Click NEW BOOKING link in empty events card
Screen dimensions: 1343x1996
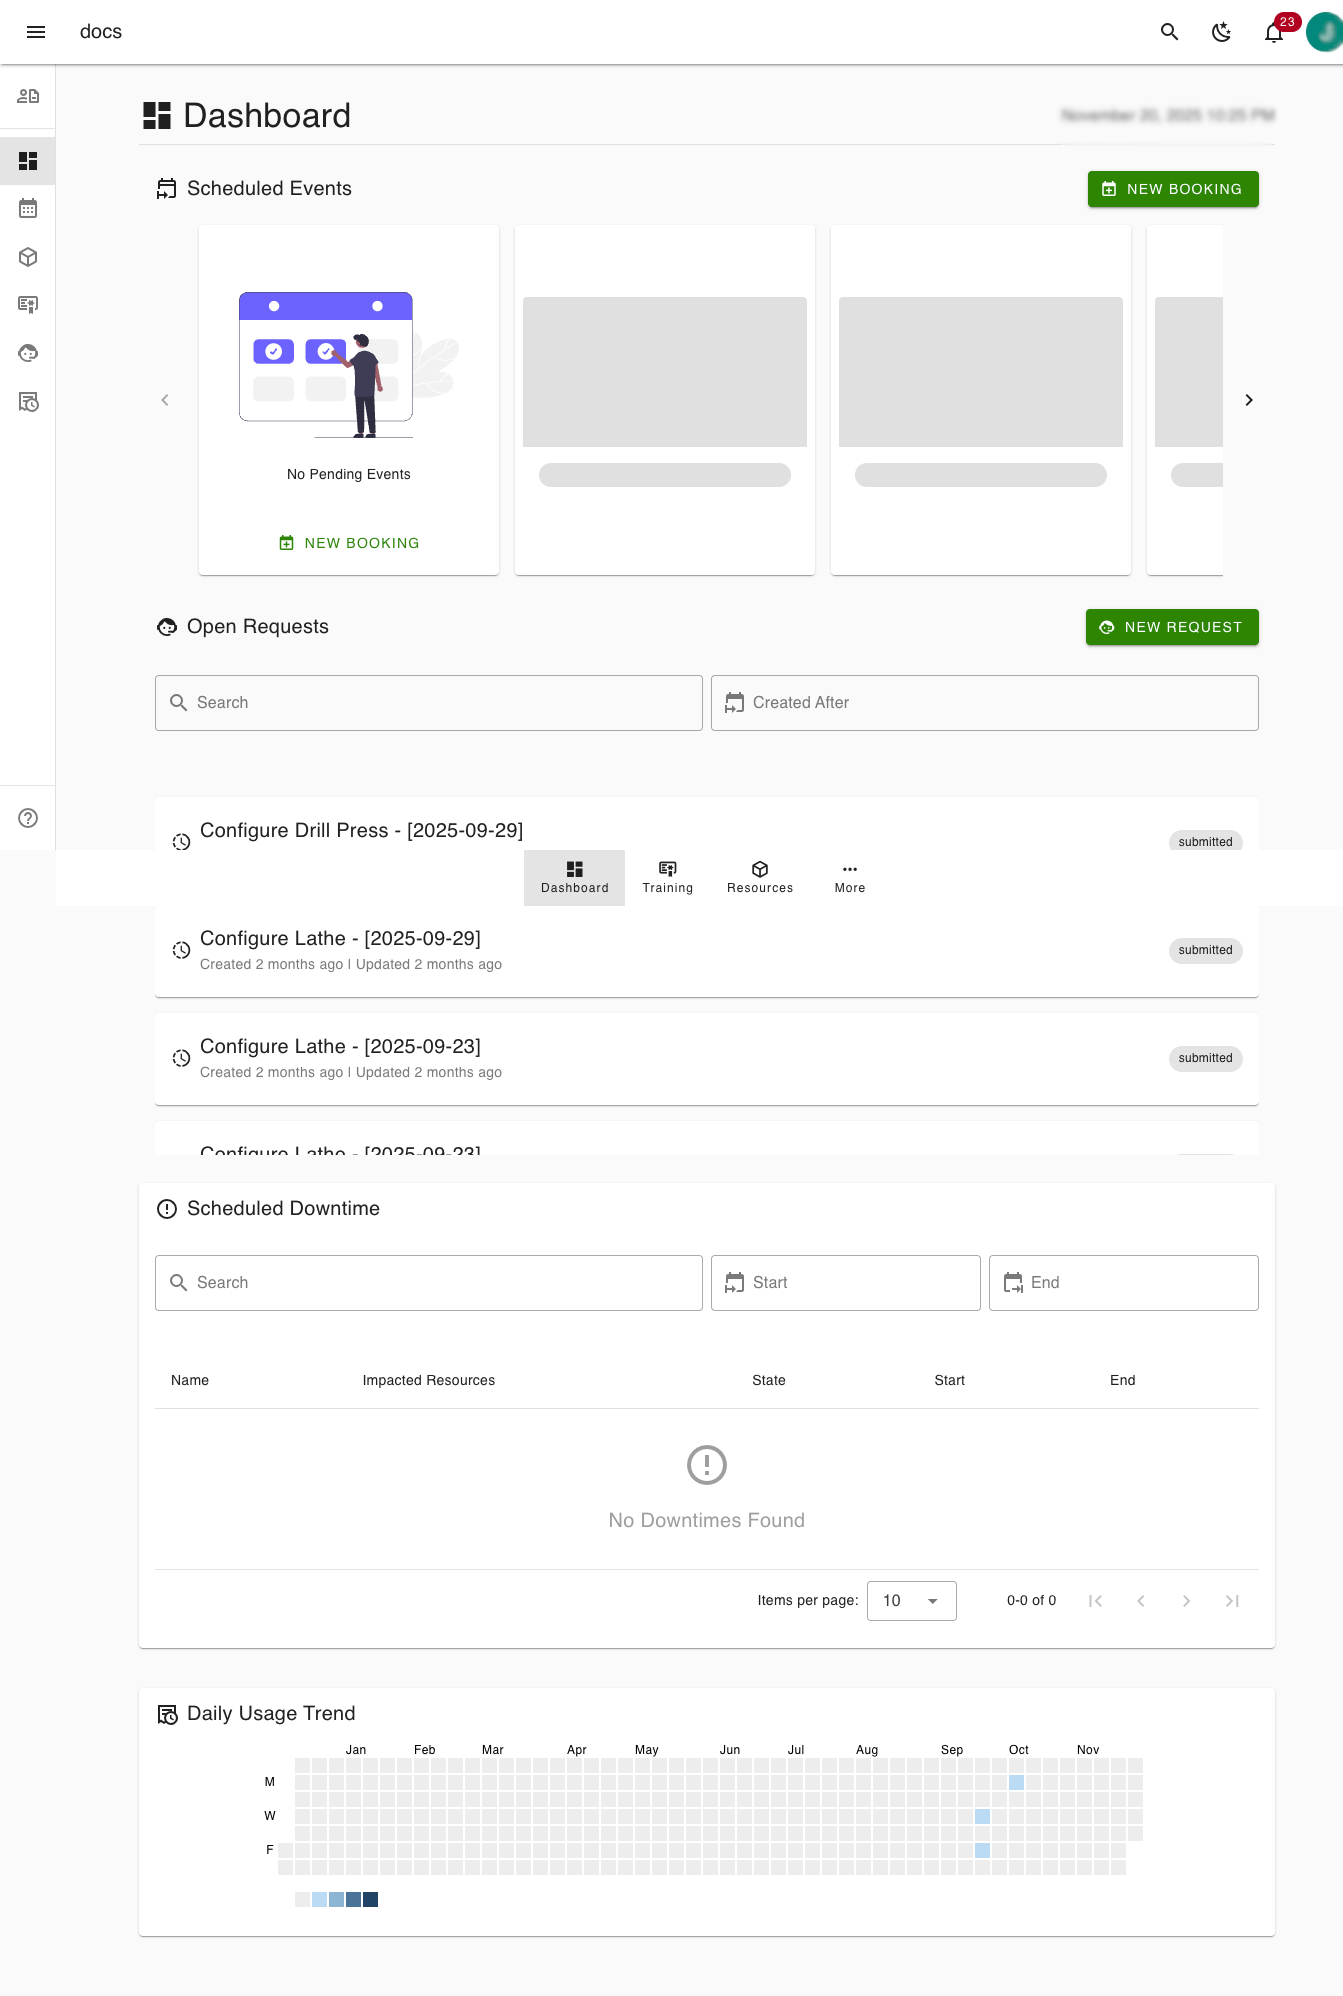click(349, 543)
